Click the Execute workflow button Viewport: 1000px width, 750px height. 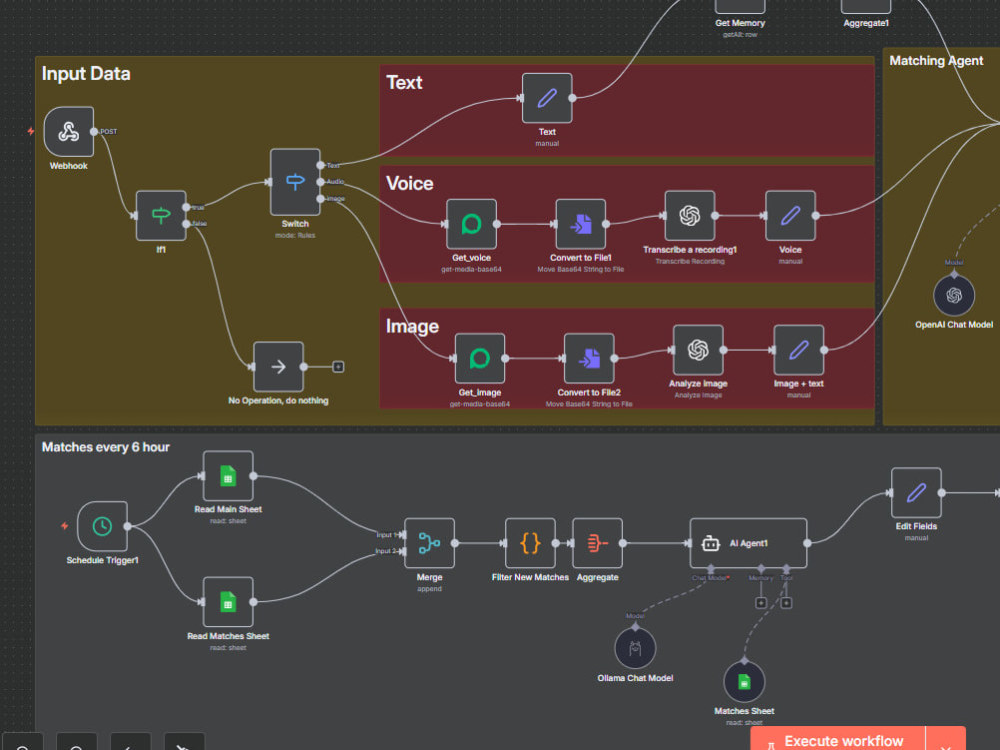[837, 740]
